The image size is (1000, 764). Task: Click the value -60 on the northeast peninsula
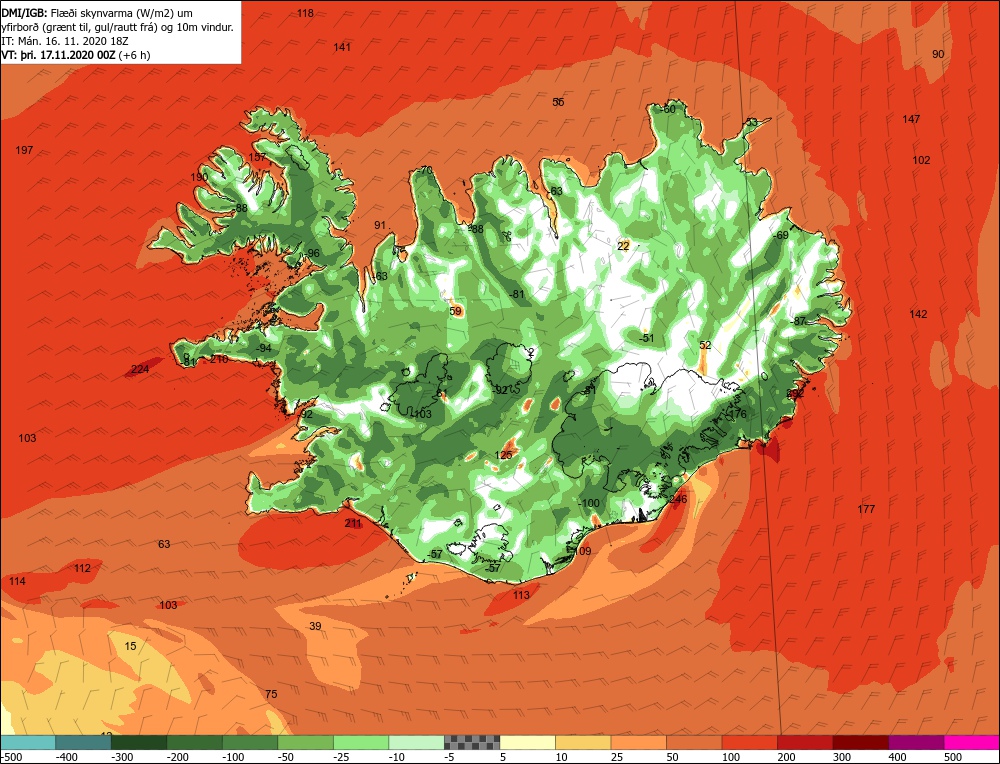point(667,109)
